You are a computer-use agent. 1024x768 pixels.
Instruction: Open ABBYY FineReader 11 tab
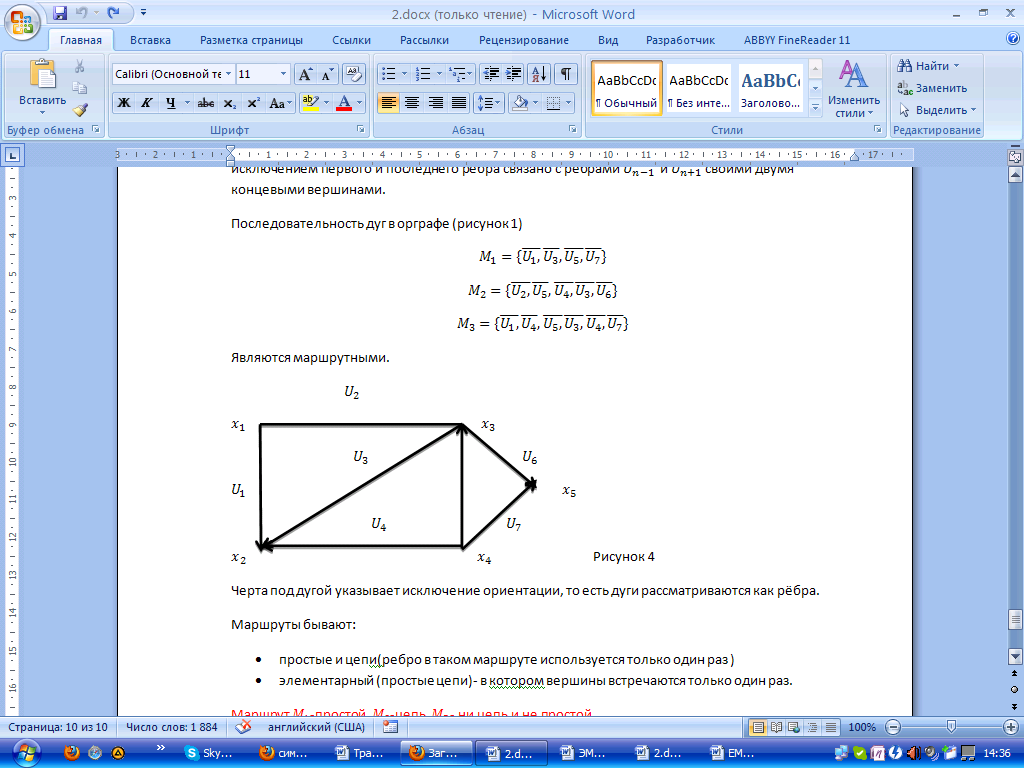(797, 40)
